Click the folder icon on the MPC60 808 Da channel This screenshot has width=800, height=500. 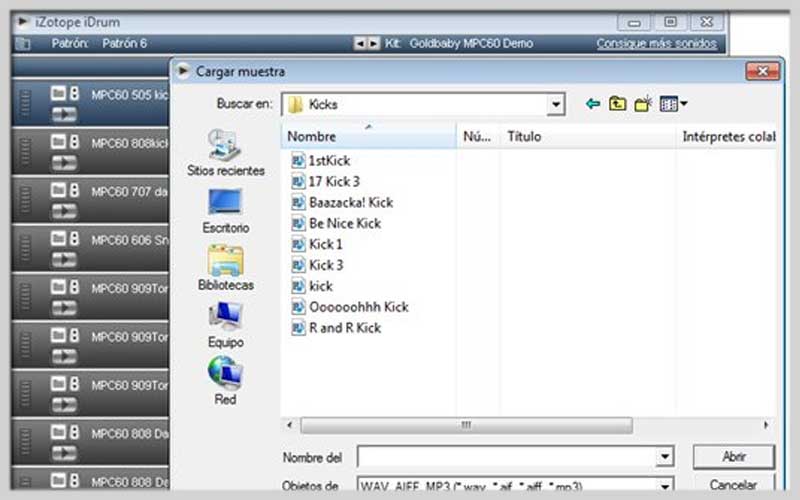pos(58,432)
